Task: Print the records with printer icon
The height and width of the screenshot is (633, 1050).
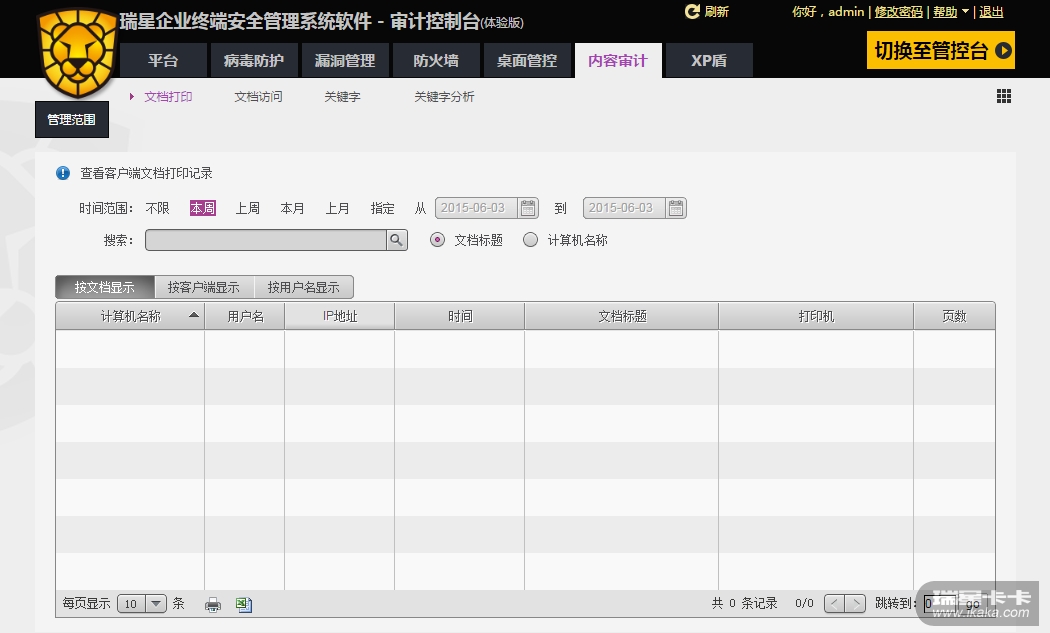Action: (212, 604)
